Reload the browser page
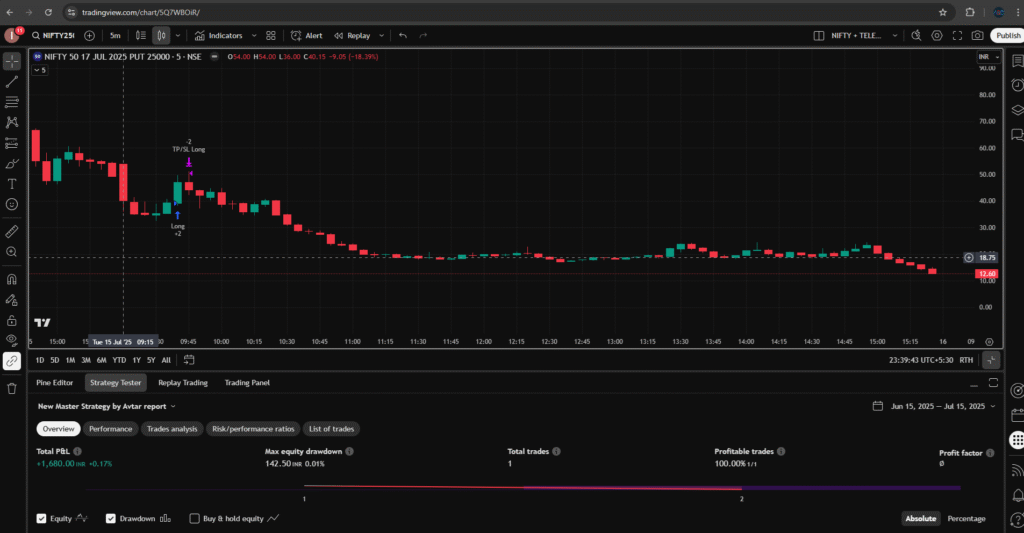Viewport: 1024px width, 533px height. [x=48, y=12]
